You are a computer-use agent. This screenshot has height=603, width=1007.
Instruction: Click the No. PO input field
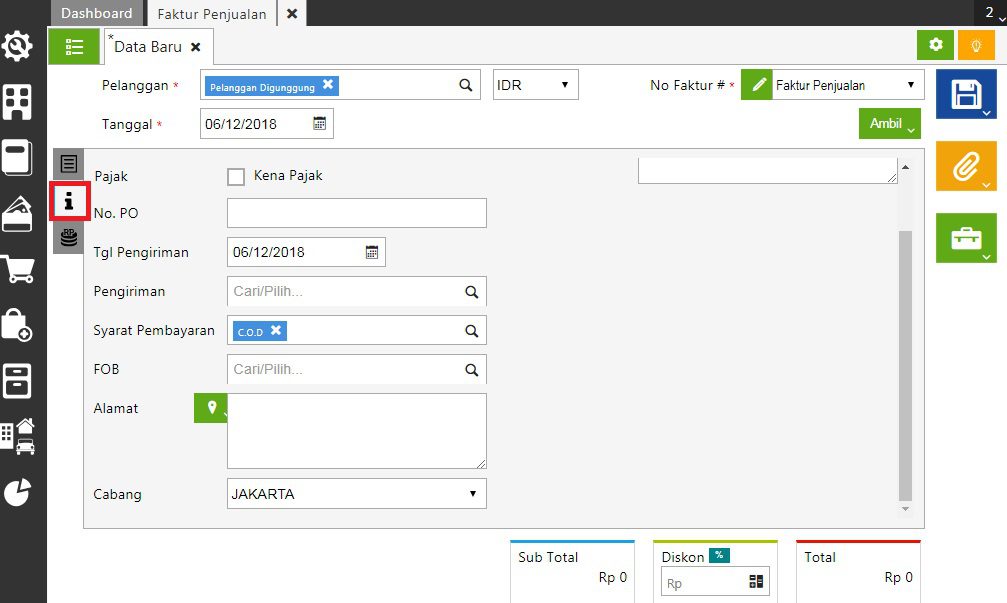click(356, 213)
